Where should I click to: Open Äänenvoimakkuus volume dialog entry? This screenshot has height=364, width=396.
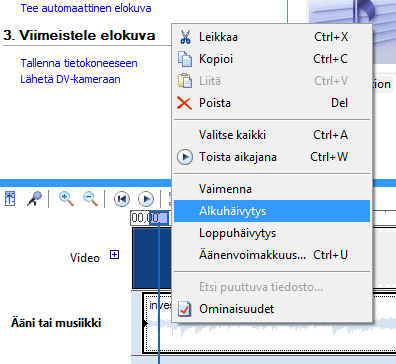pyautogui.click(x=272, y=255)
